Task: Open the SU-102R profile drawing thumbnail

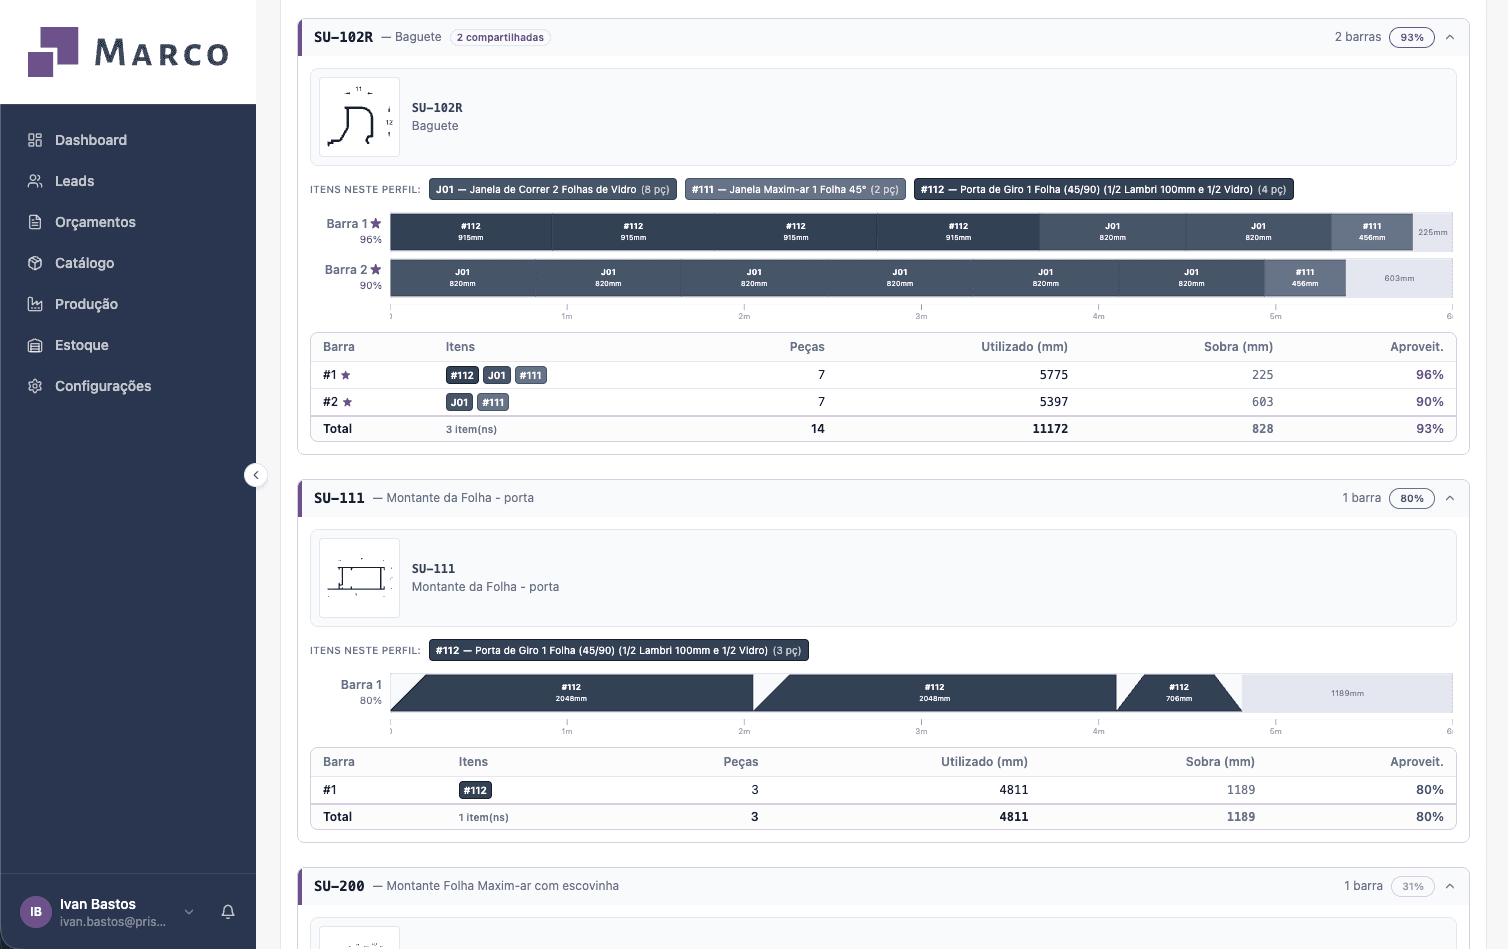Action: (x=359, y=117)
